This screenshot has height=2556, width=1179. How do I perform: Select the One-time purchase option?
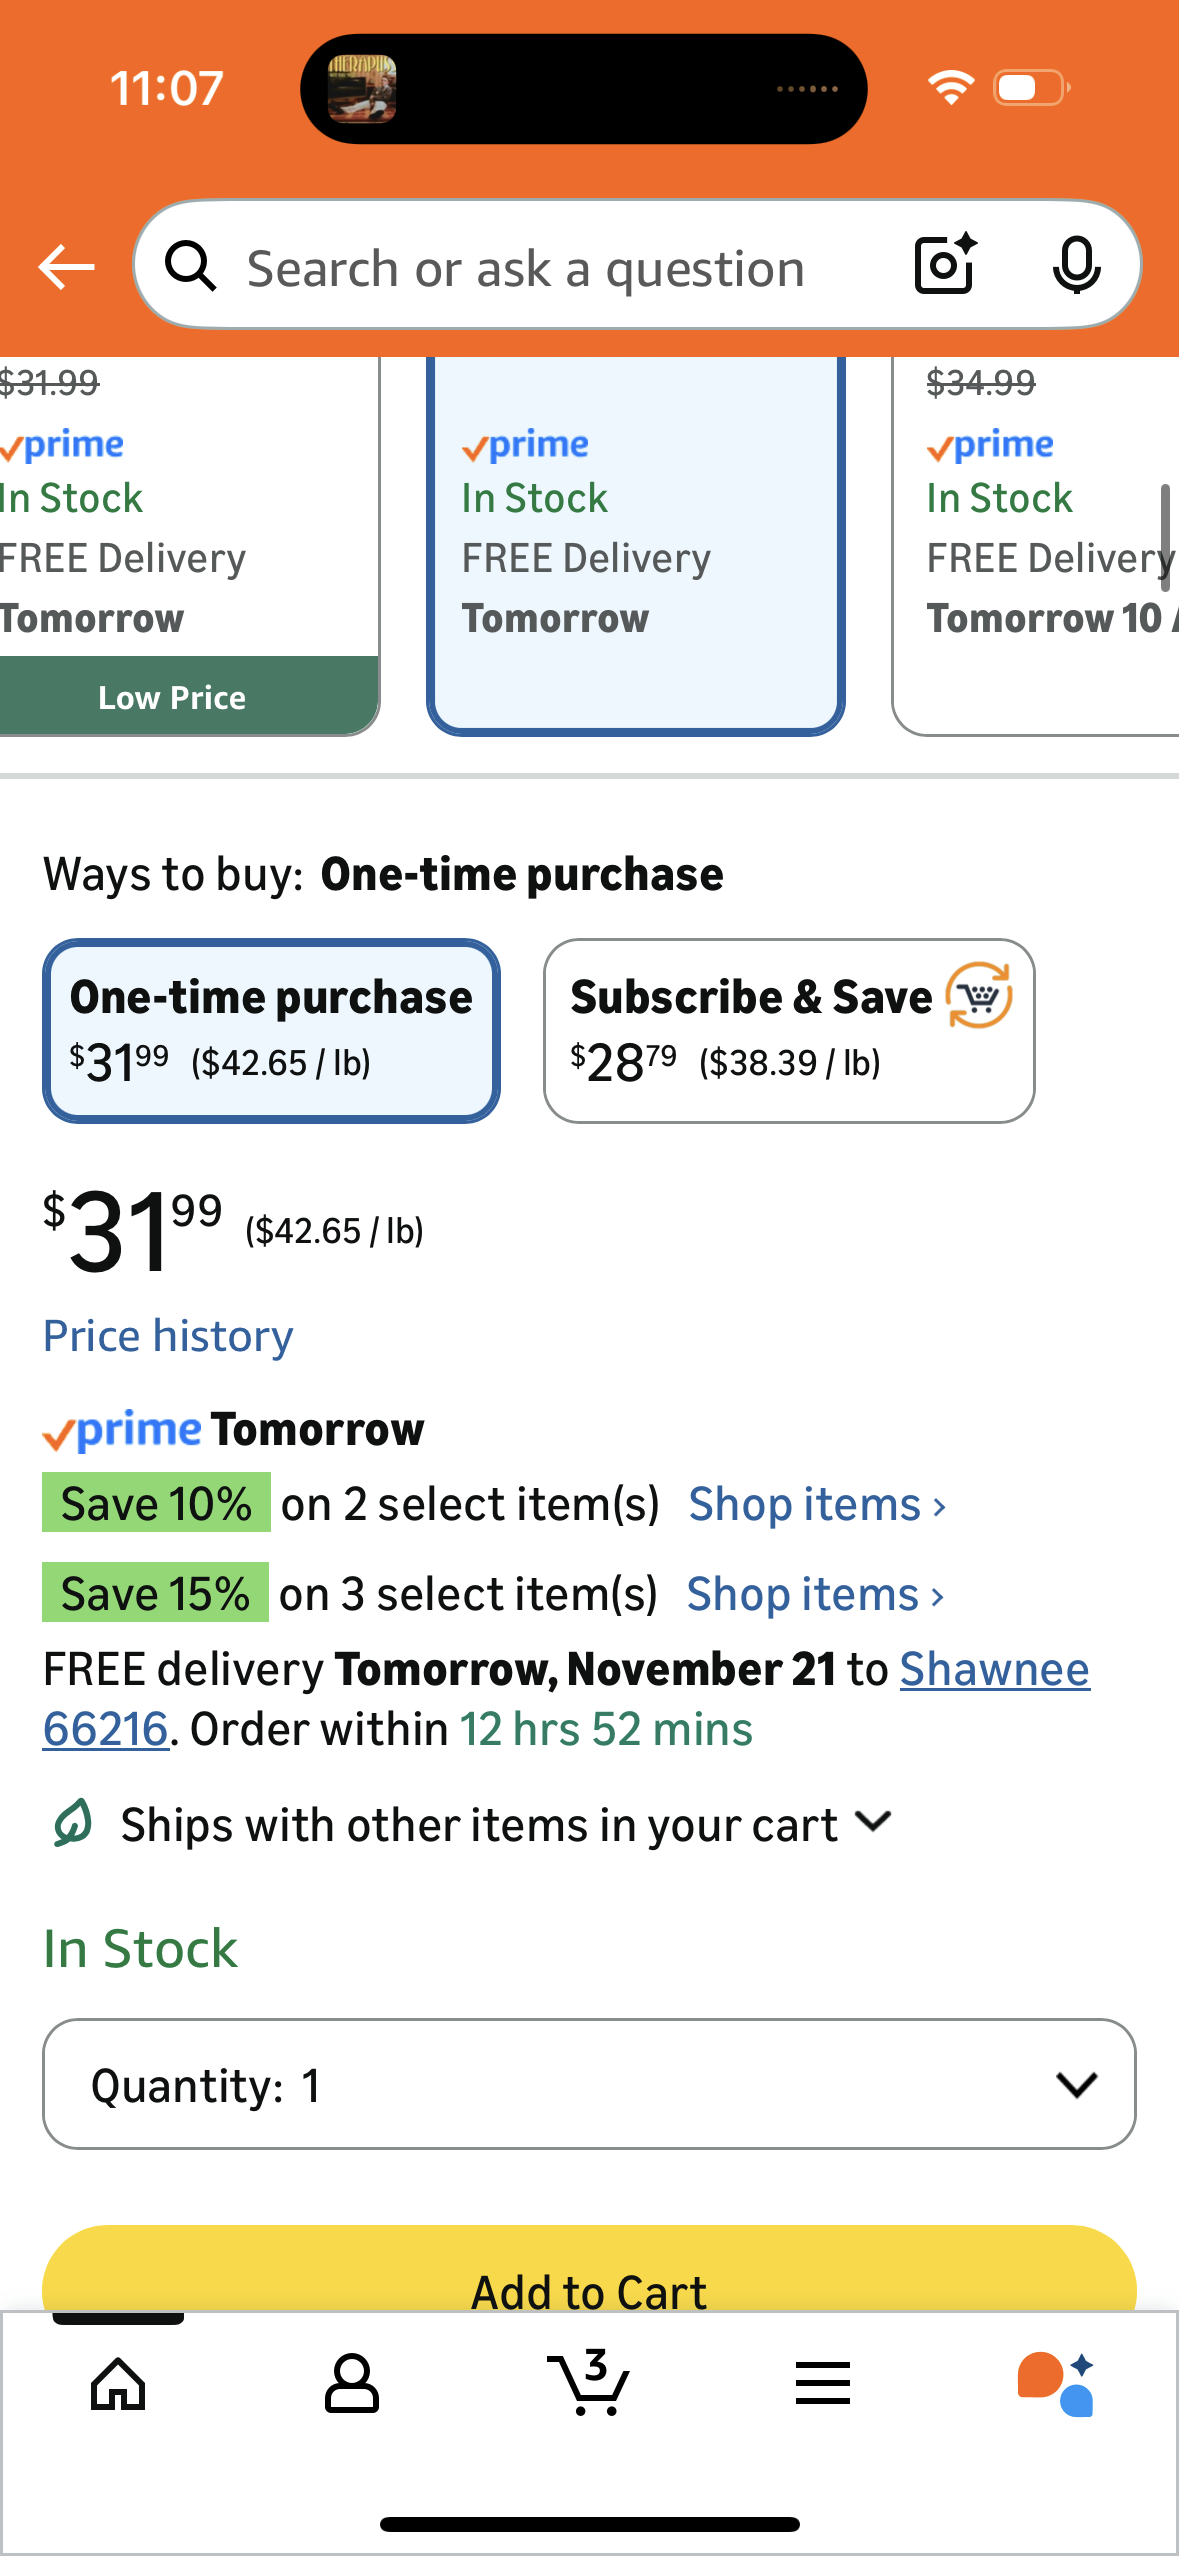coord(271,1030)
